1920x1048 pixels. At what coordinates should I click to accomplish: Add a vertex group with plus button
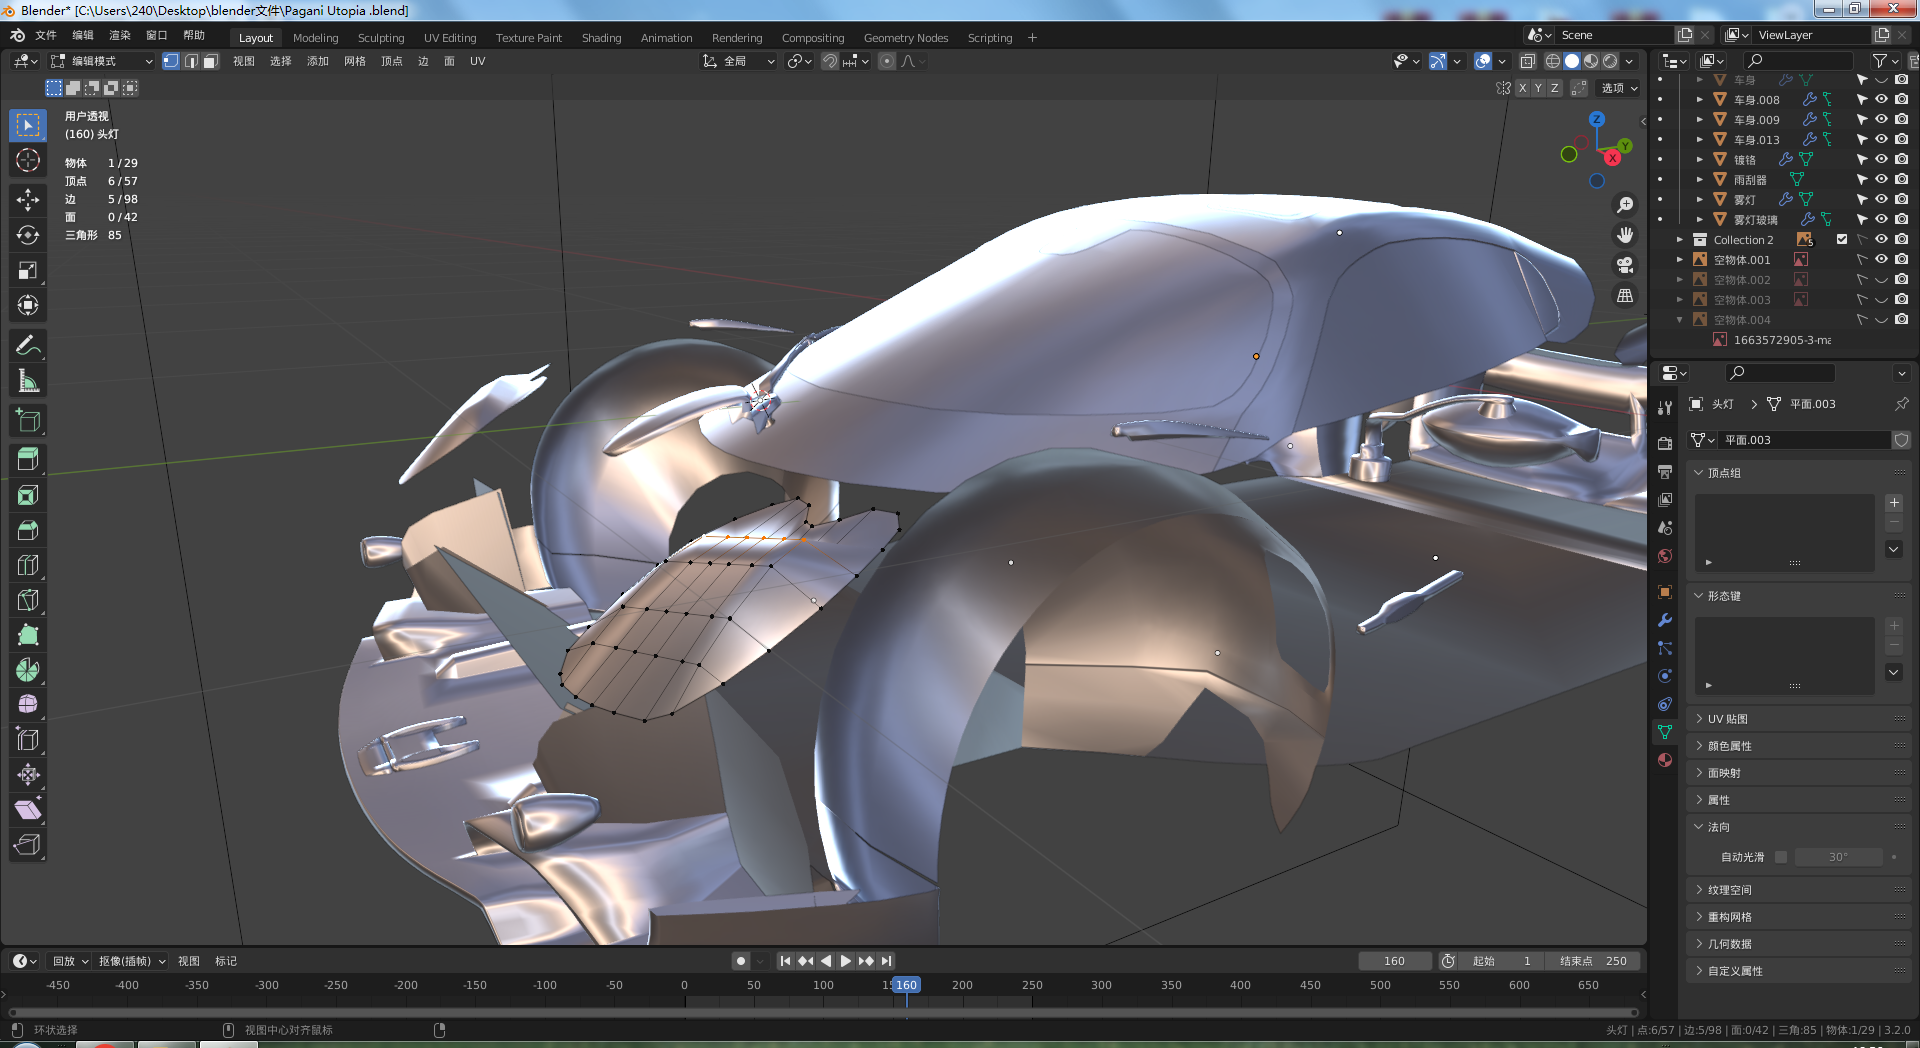click(x=1894, y=503)
